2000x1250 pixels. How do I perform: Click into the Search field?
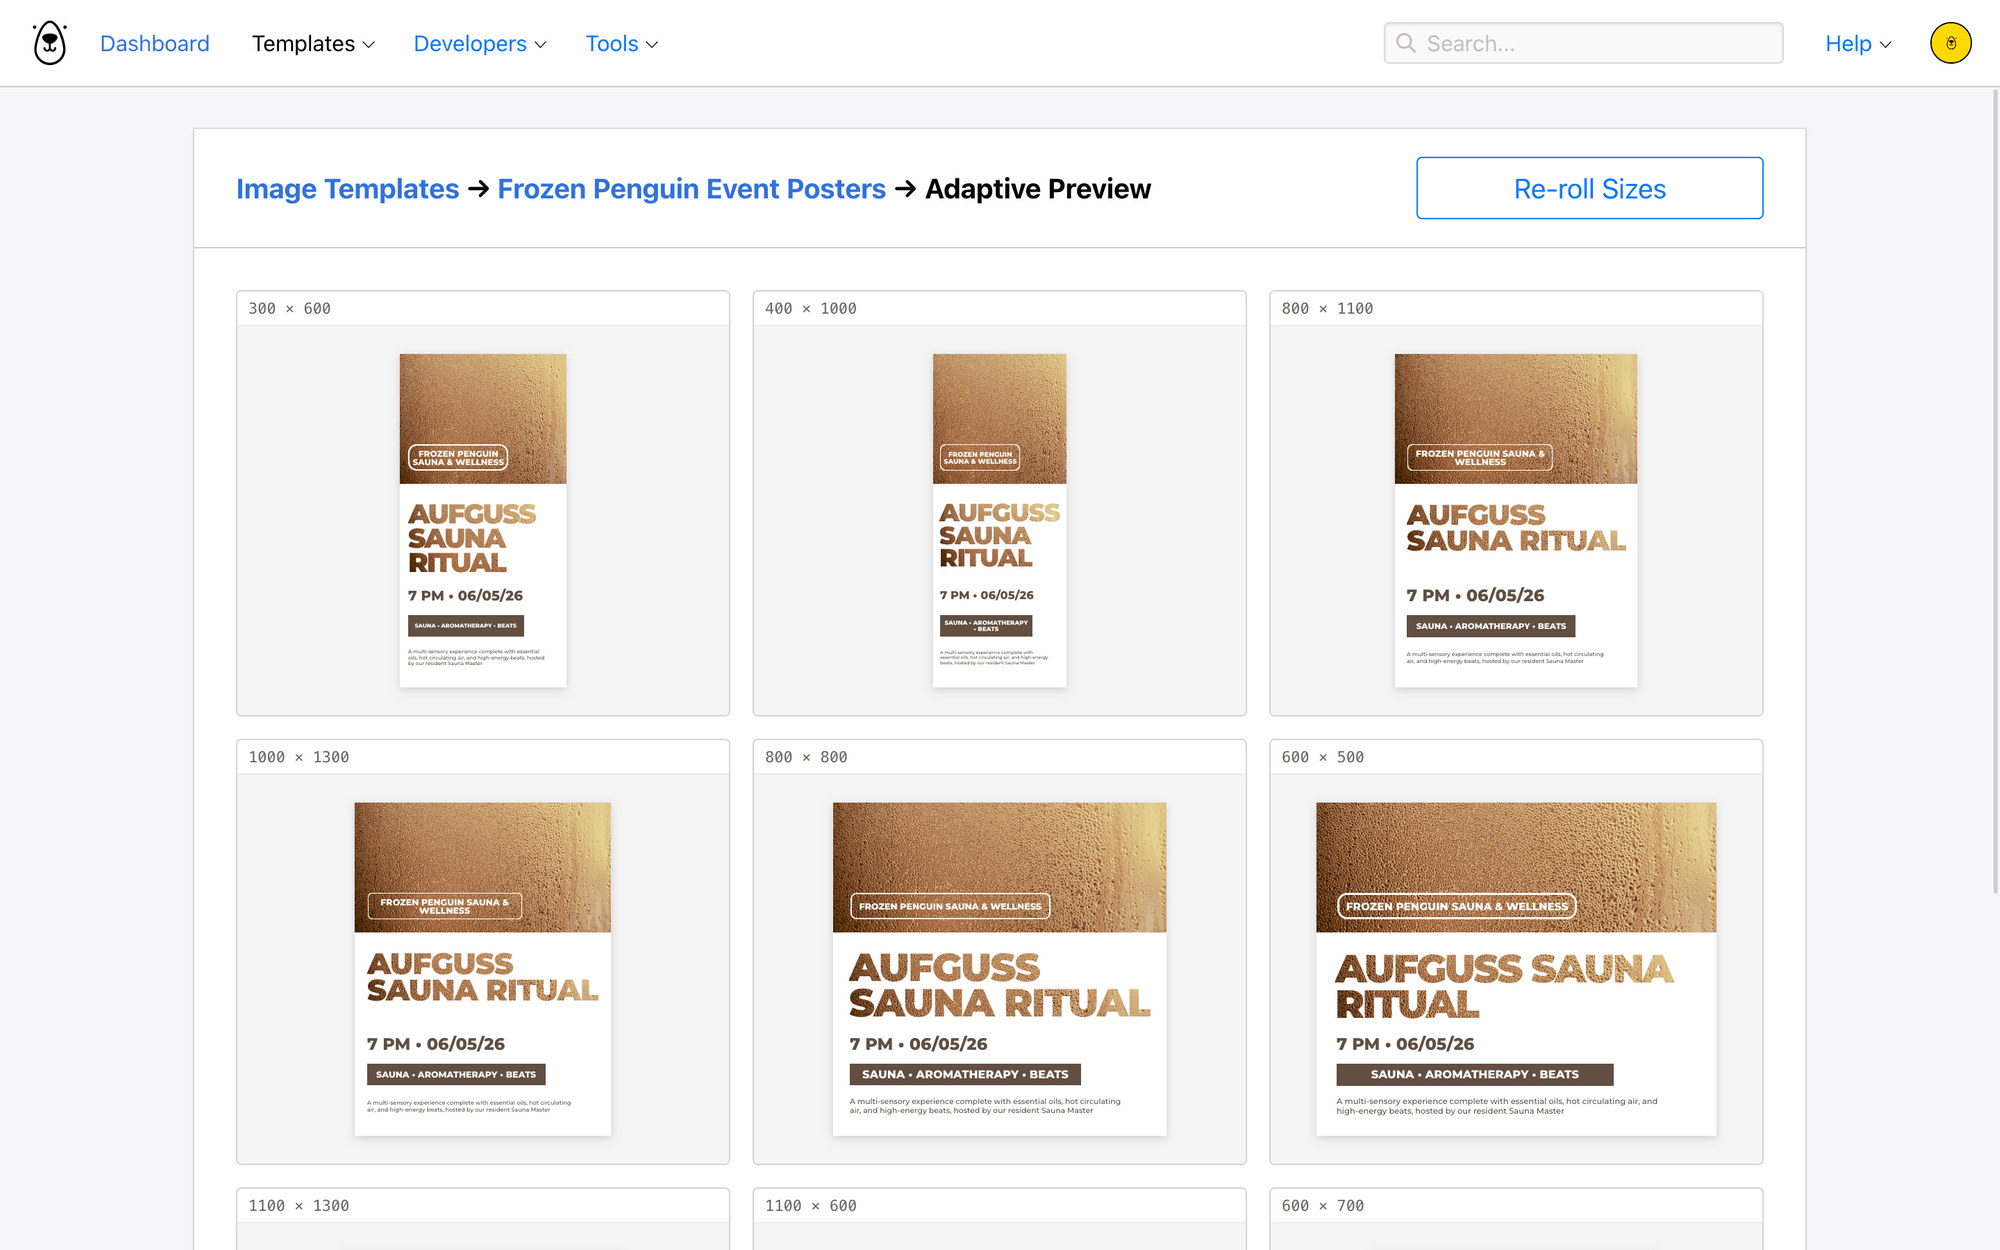pos(1583,43)
